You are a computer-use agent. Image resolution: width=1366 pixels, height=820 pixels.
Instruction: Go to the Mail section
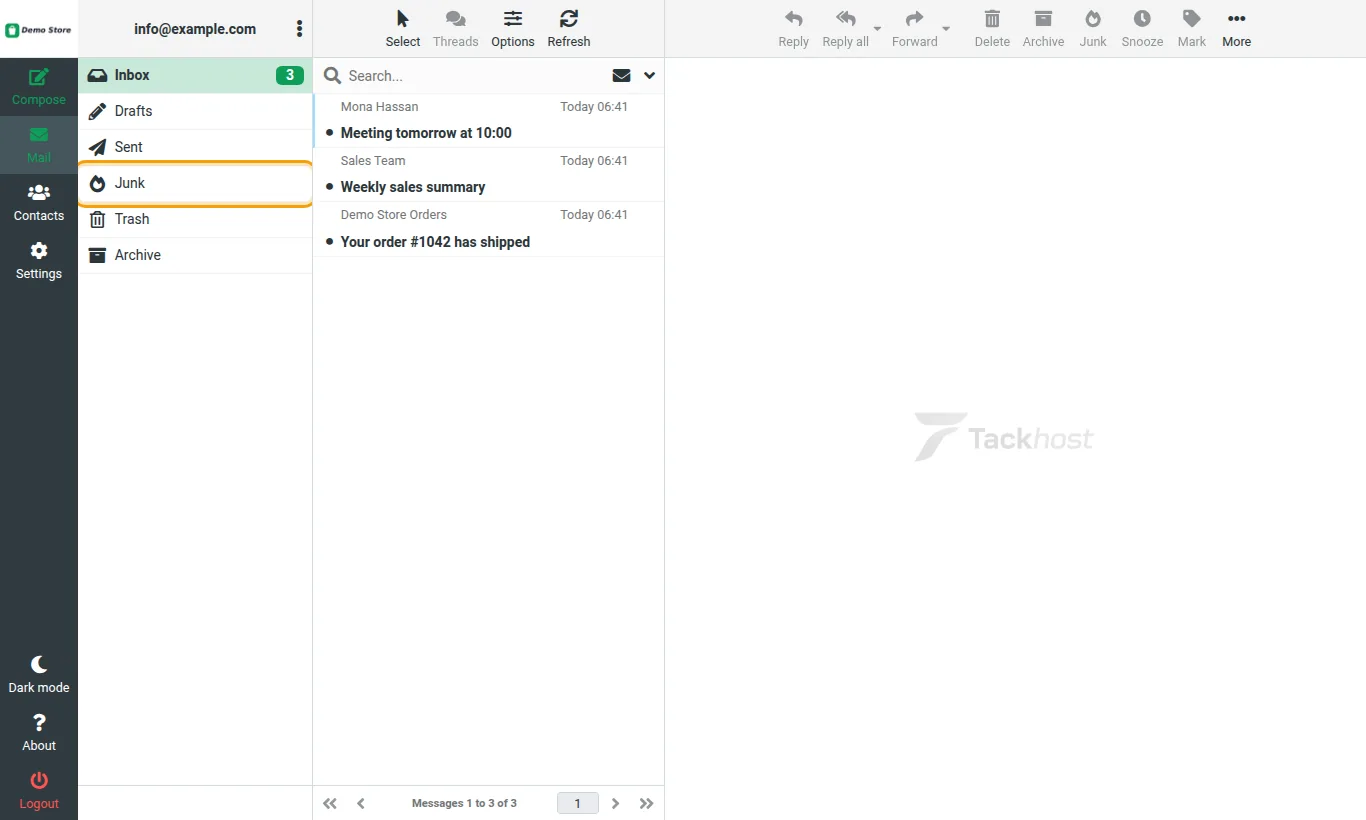coord(39,145)
